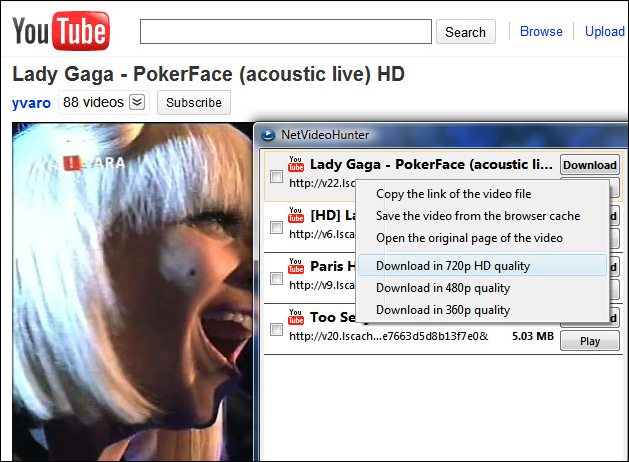Click YouTube icon beside the Paris entry

(296, 265)
